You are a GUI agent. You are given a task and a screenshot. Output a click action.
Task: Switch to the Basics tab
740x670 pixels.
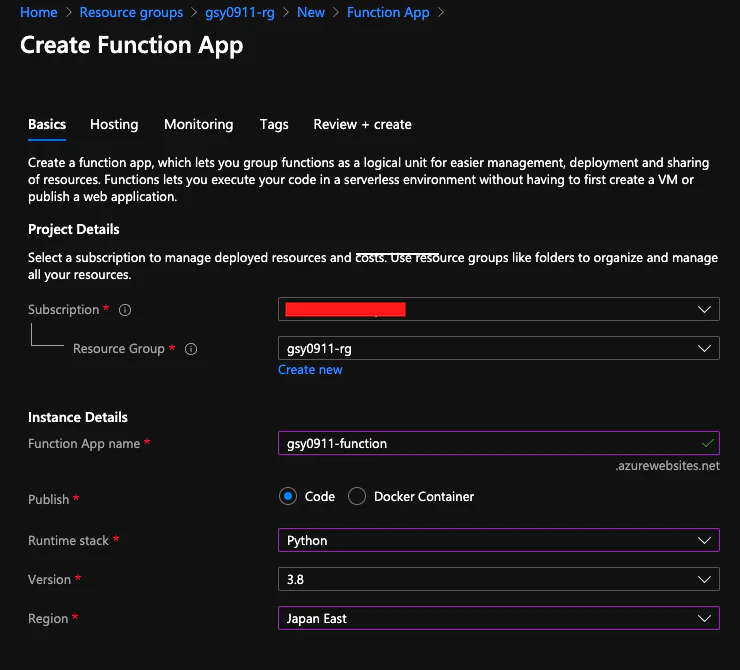(47, 125)
